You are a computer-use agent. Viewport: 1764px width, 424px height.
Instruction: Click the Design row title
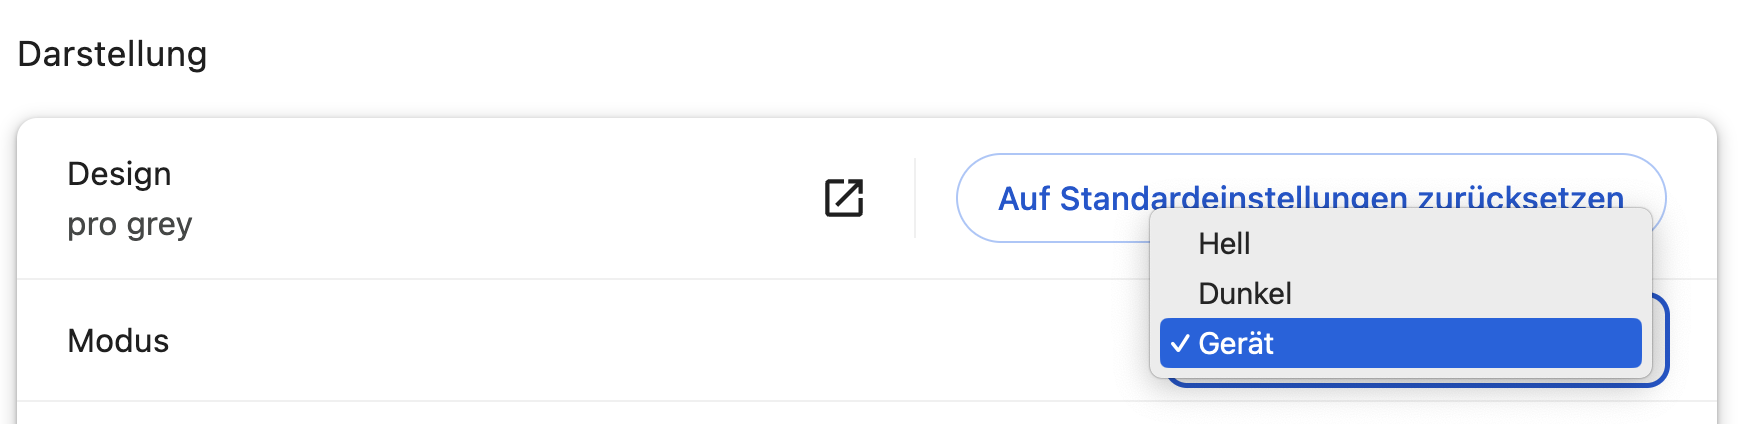pyautogui.click(x=119, y=174)
